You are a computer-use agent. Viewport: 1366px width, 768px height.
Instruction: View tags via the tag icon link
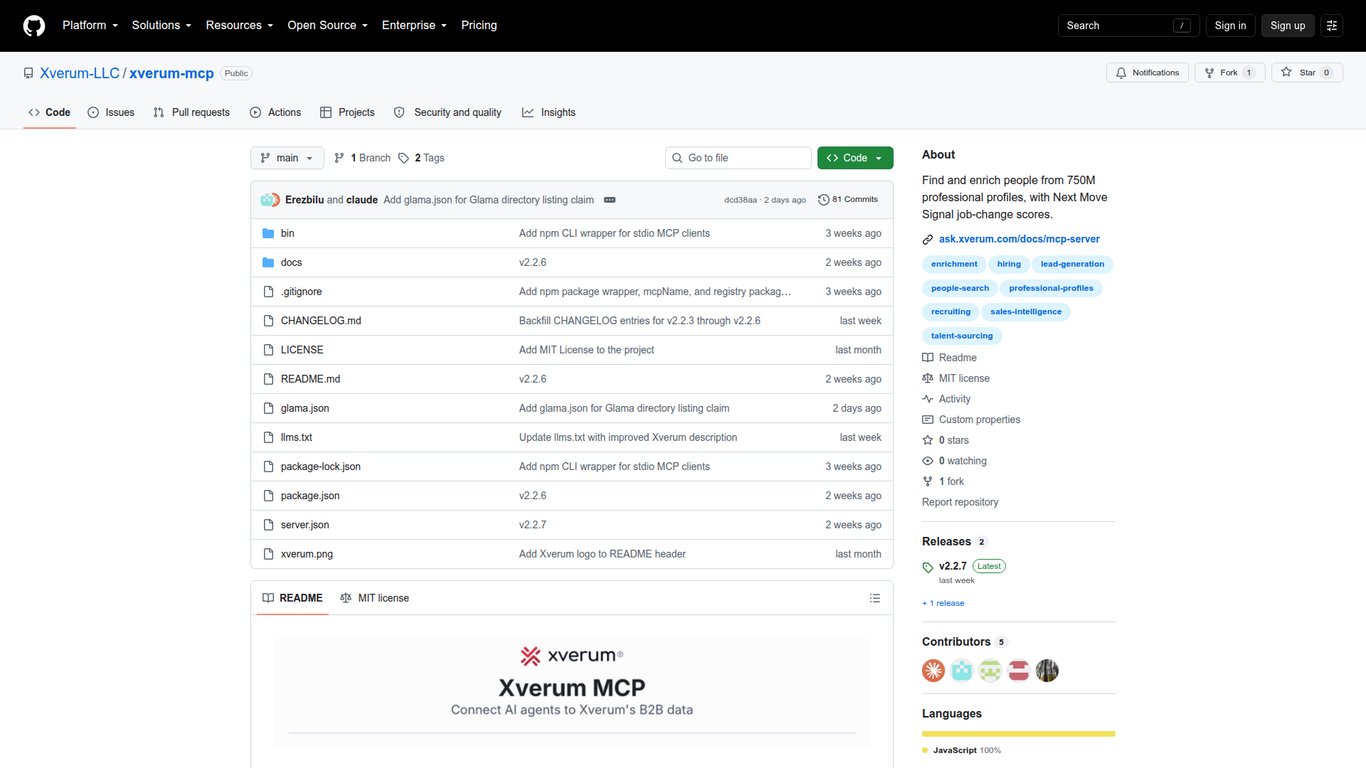click(x=421, y=158)
